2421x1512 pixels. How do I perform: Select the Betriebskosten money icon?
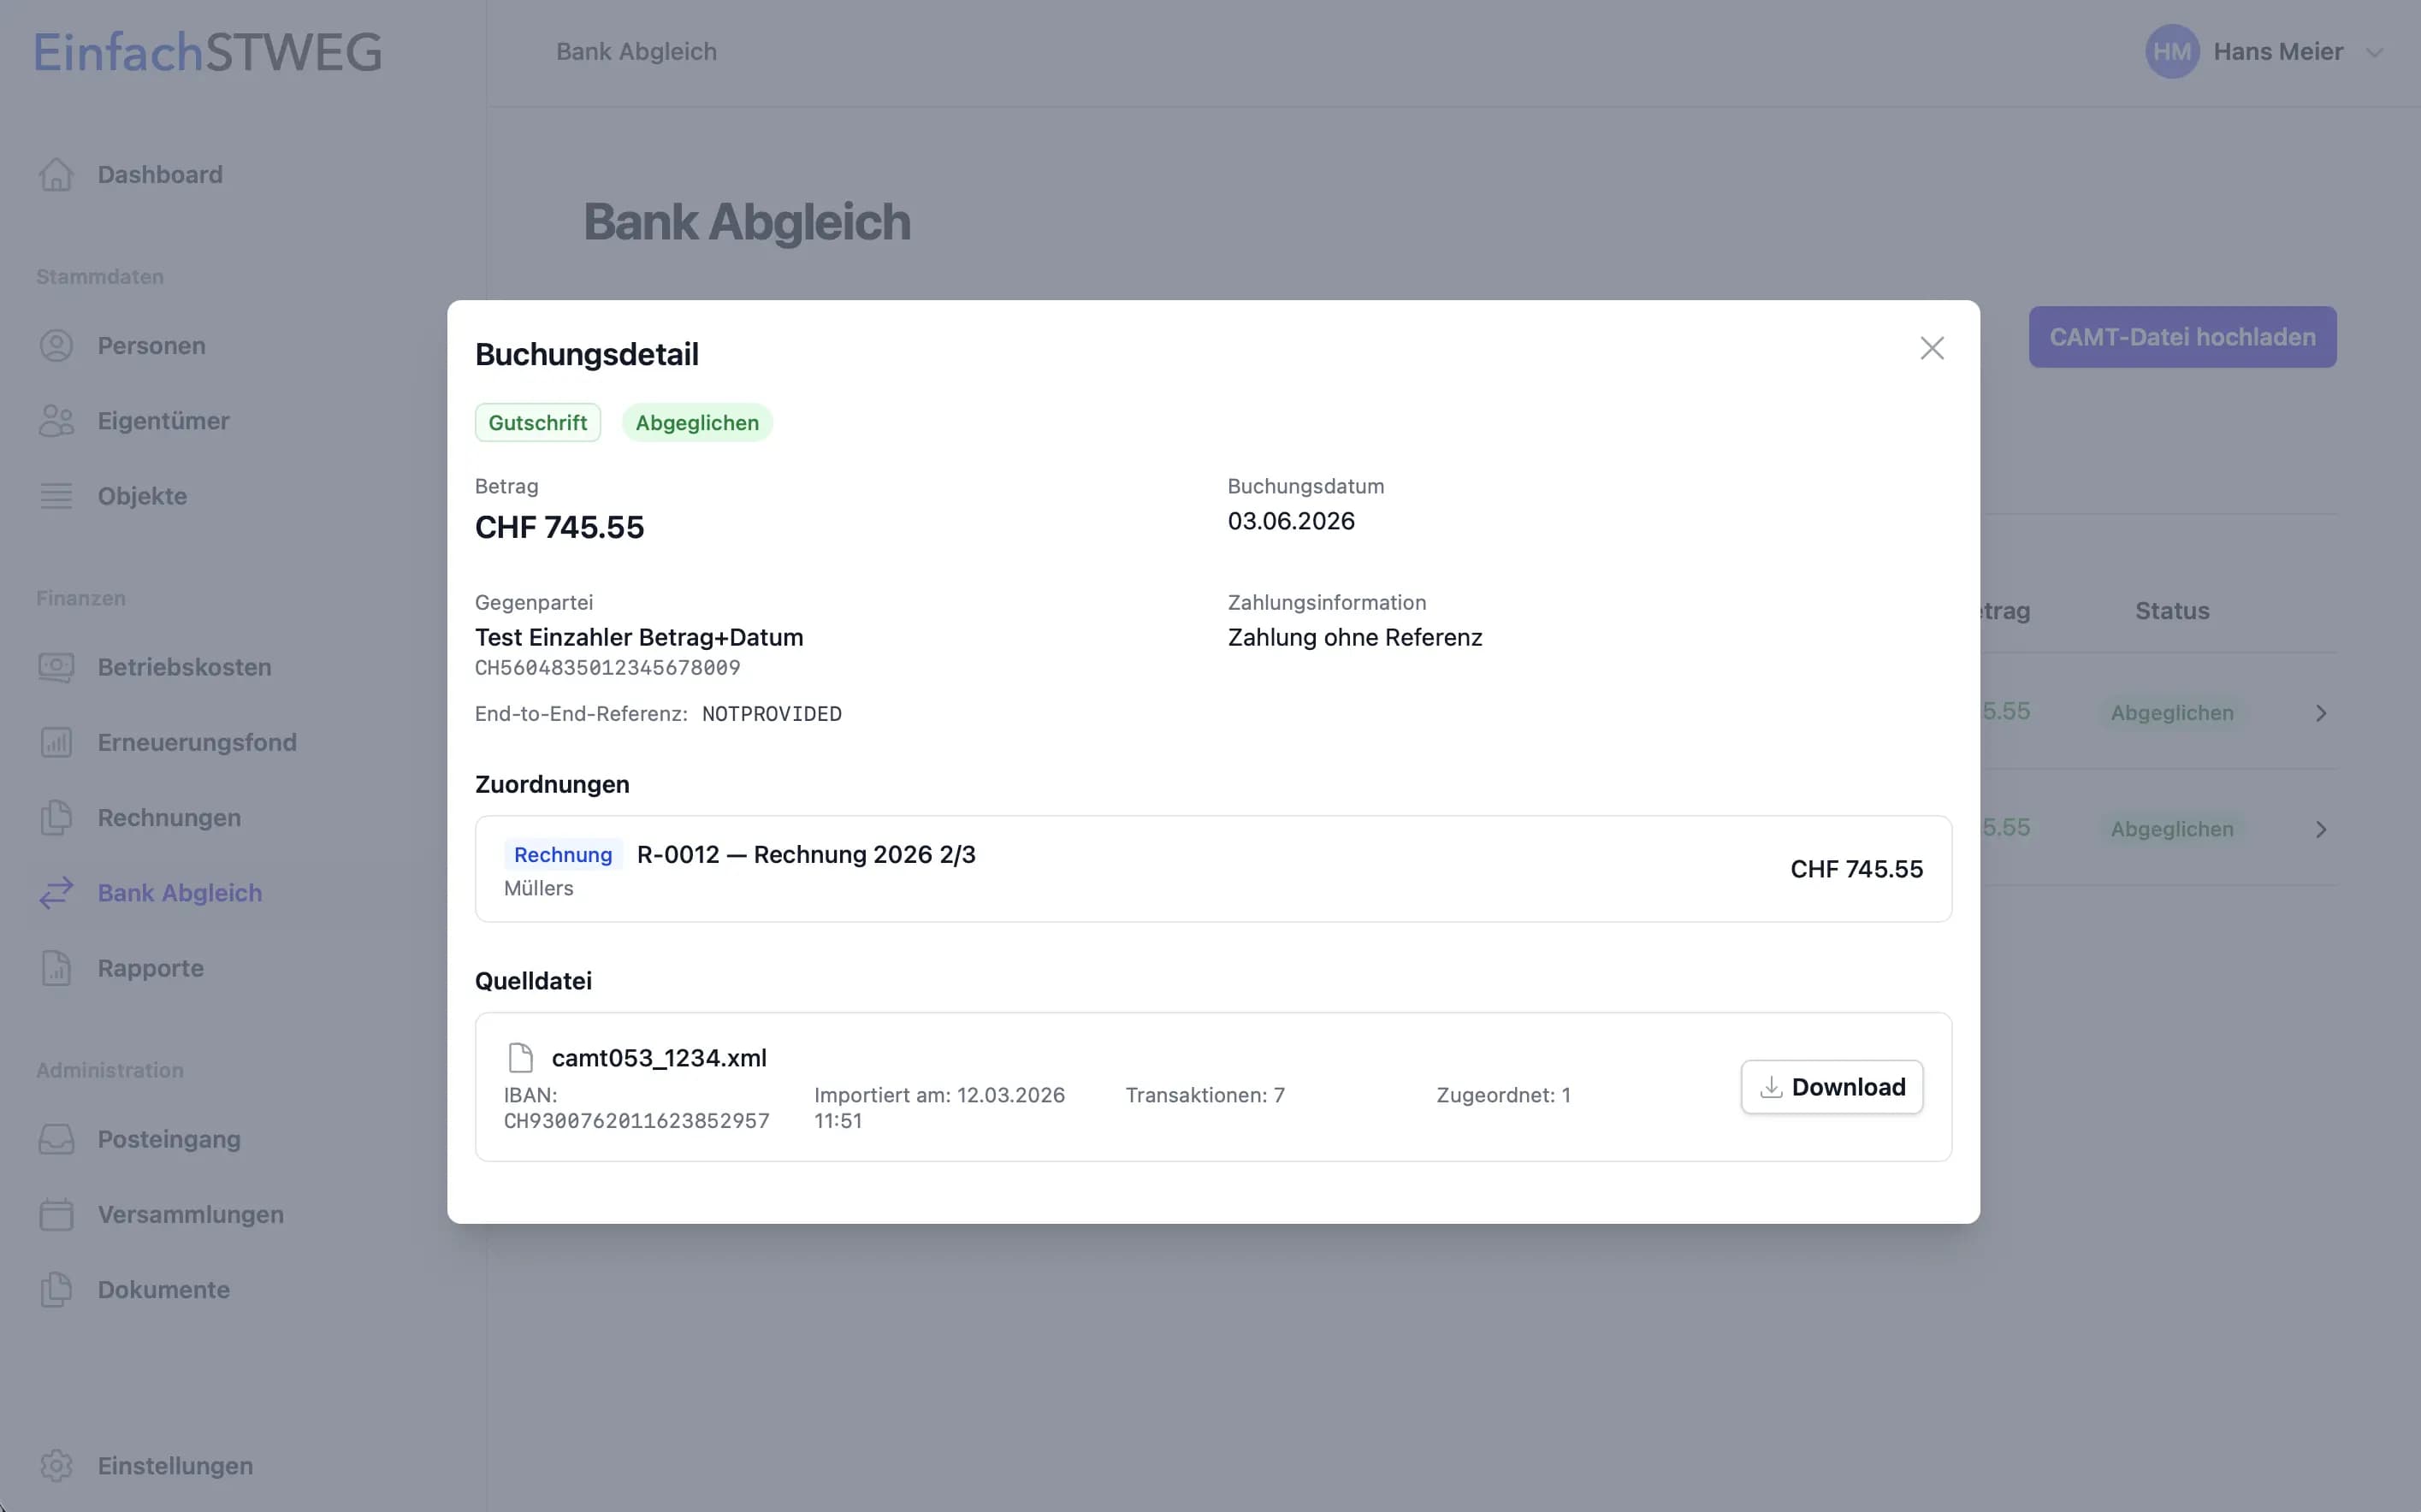[57, 667]
